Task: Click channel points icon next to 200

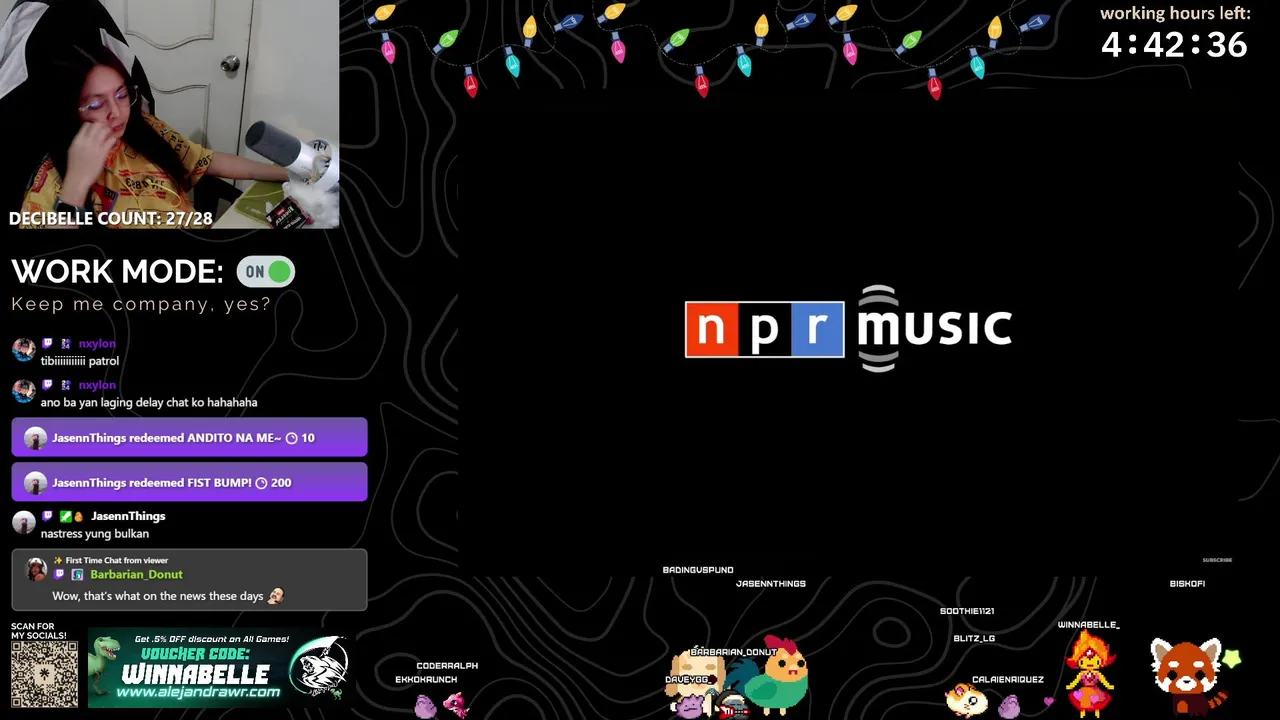Action: pos(261,483)
